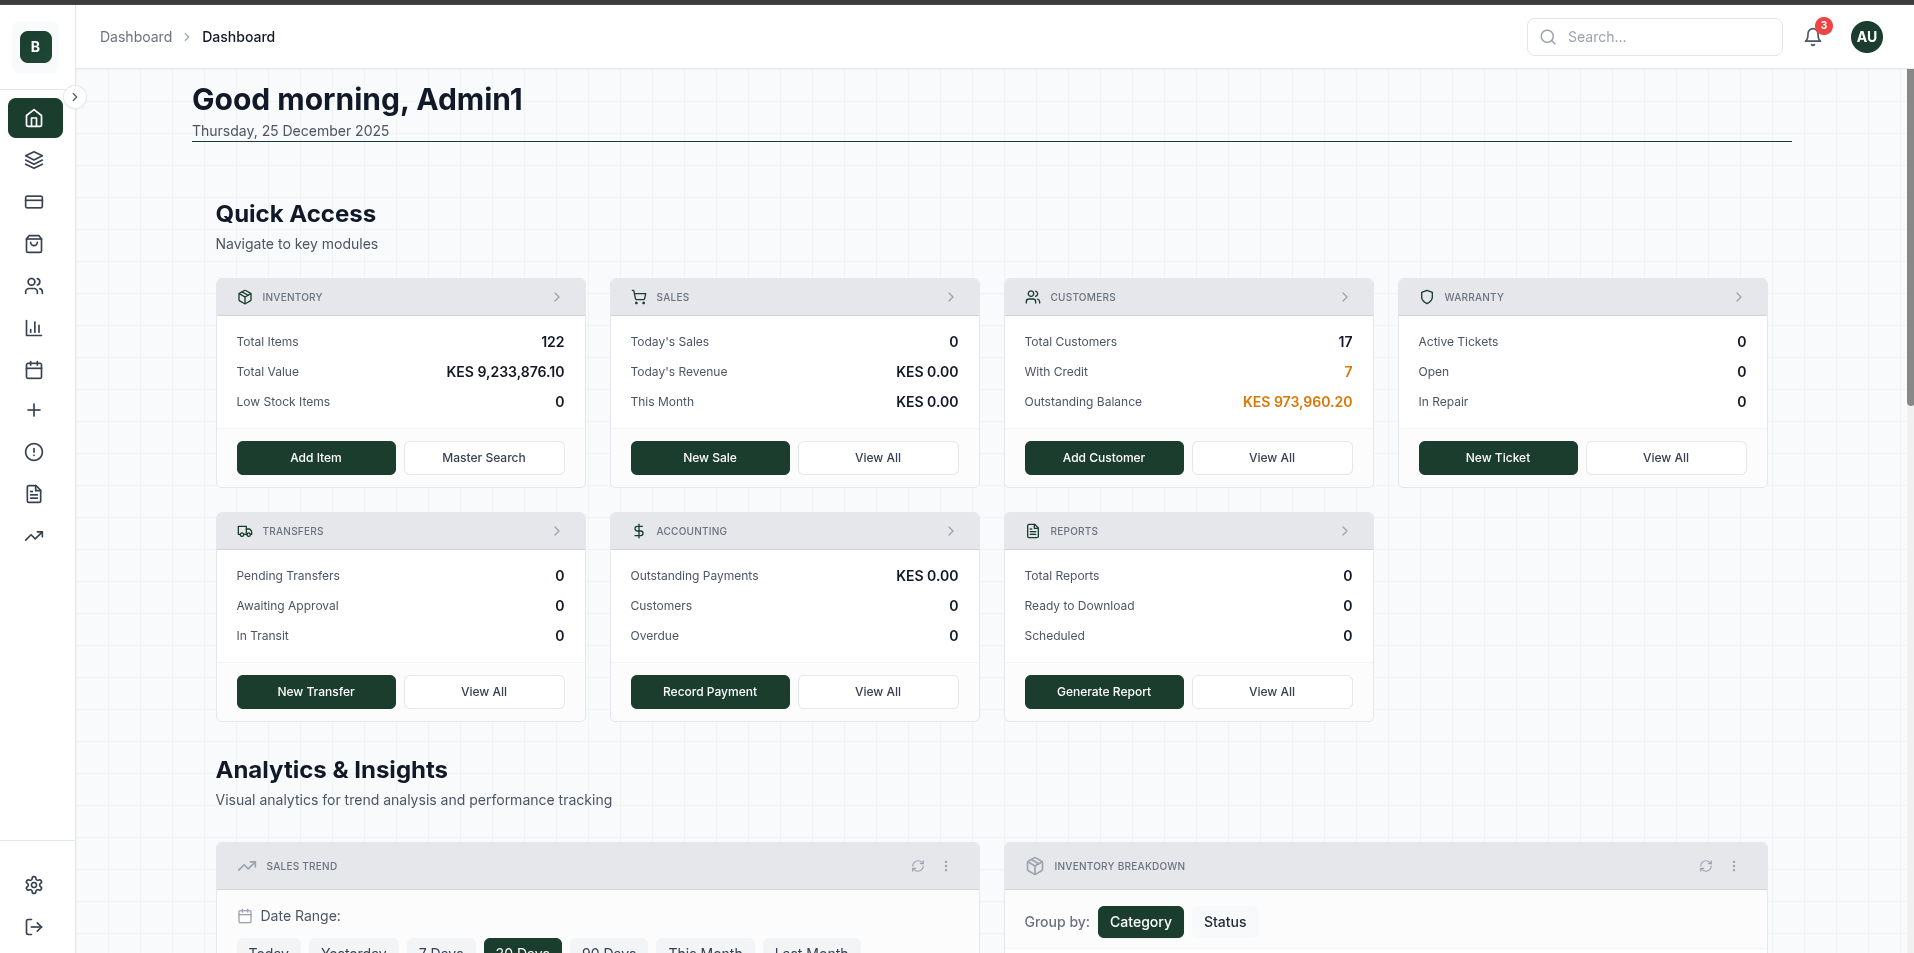Click the plus icon to create new record
Viewport: 1914px width, 953px height.
pos(34,409)
